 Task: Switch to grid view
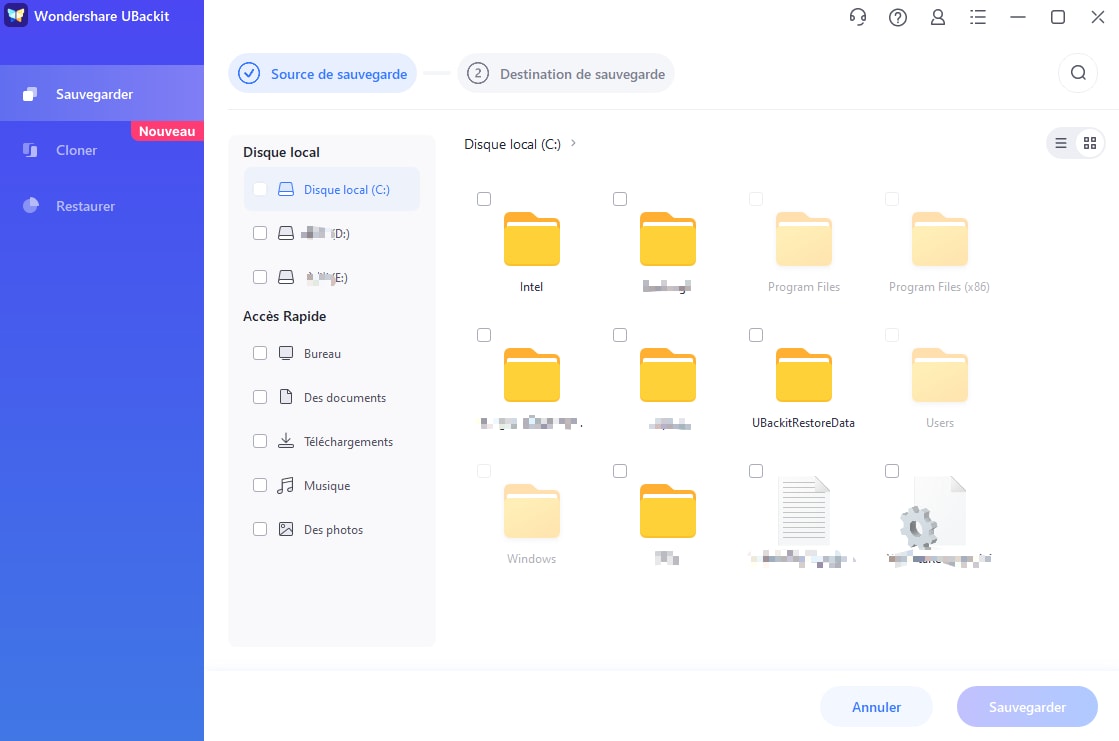[x=1090, y=143]
